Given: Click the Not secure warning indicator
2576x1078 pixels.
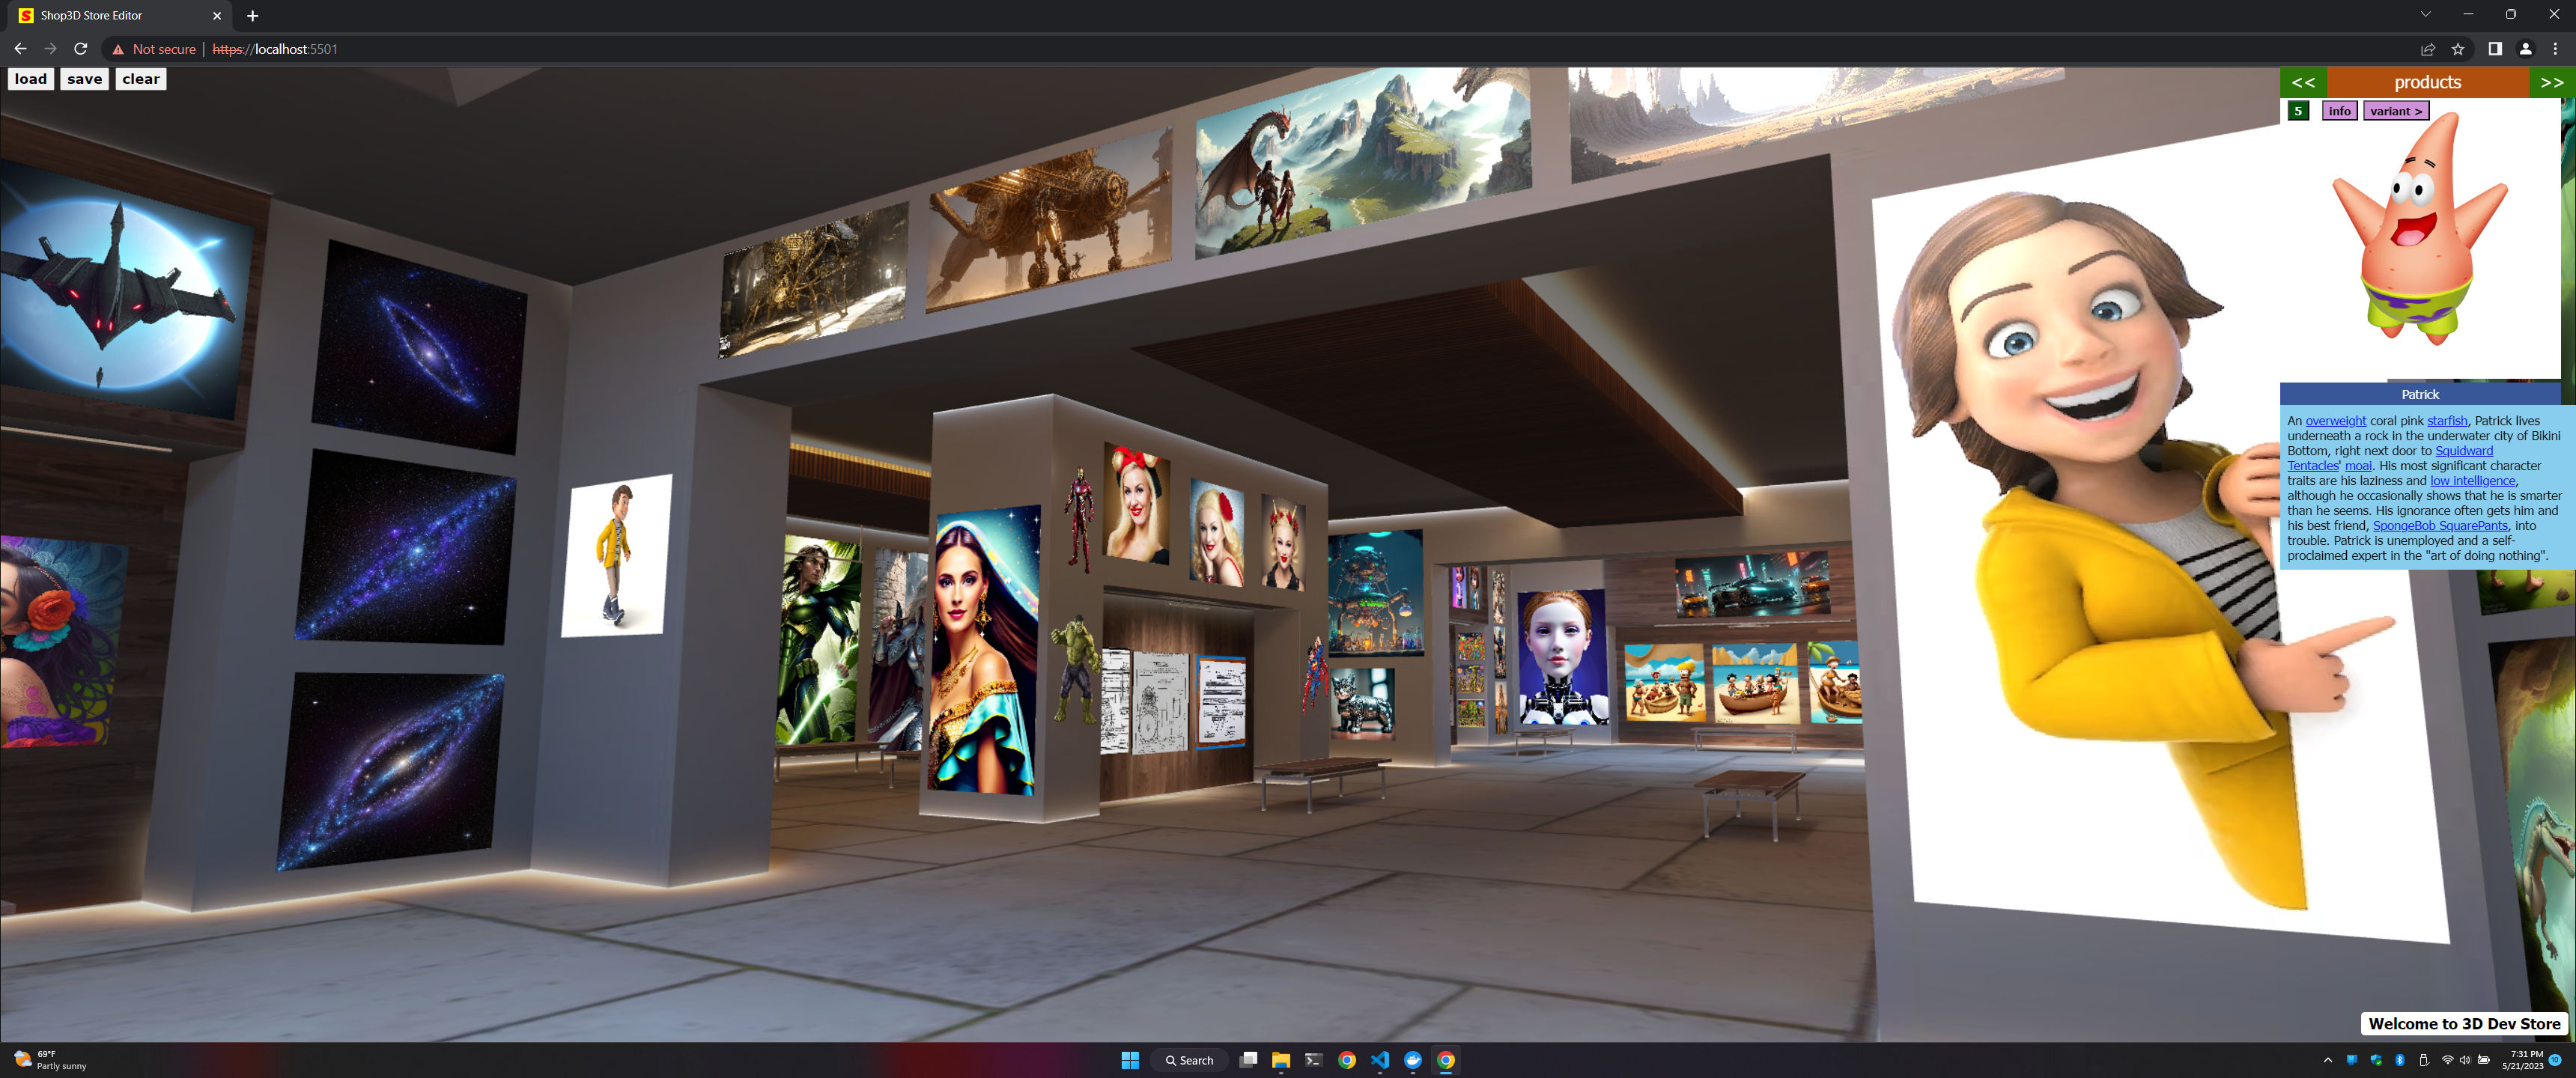Looking at the screenshot, I should (x=154, y=49).
